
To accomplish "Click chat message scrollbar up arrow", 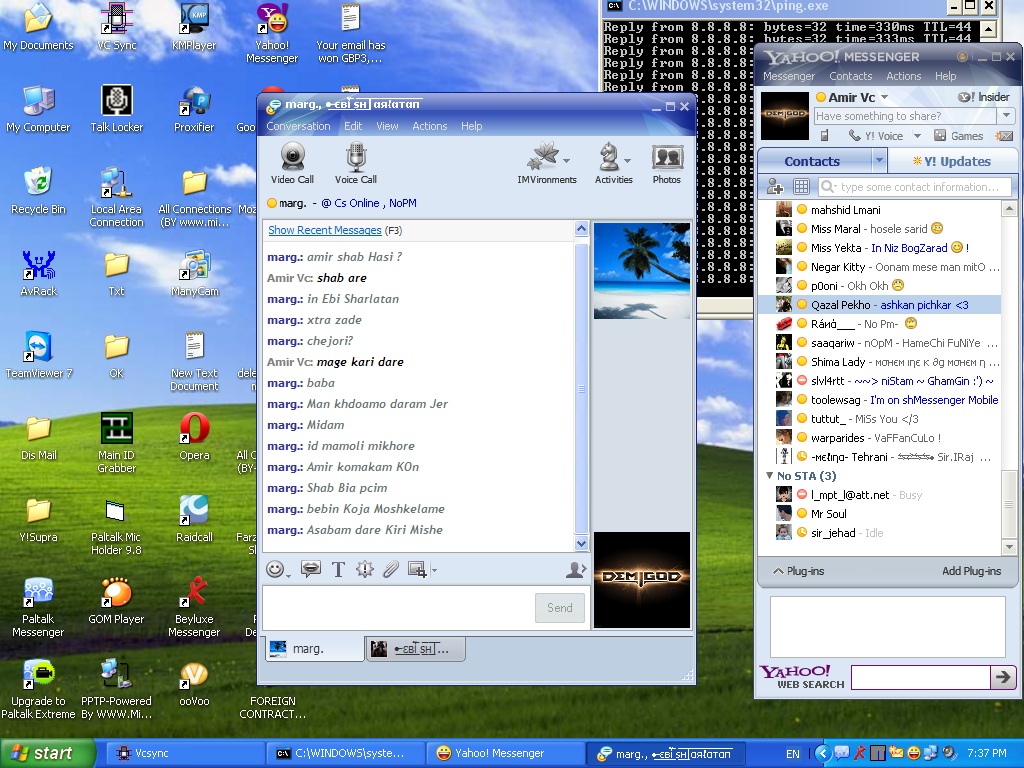I will [x=581, y=229].
